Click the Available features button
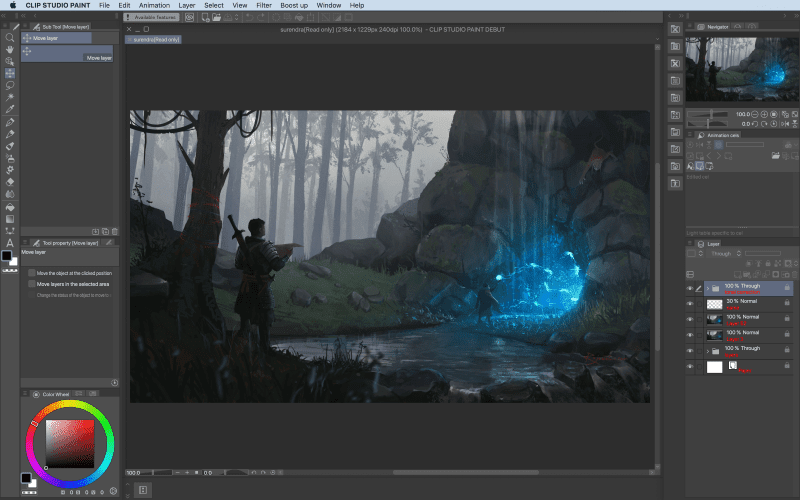 coord(151,17)
